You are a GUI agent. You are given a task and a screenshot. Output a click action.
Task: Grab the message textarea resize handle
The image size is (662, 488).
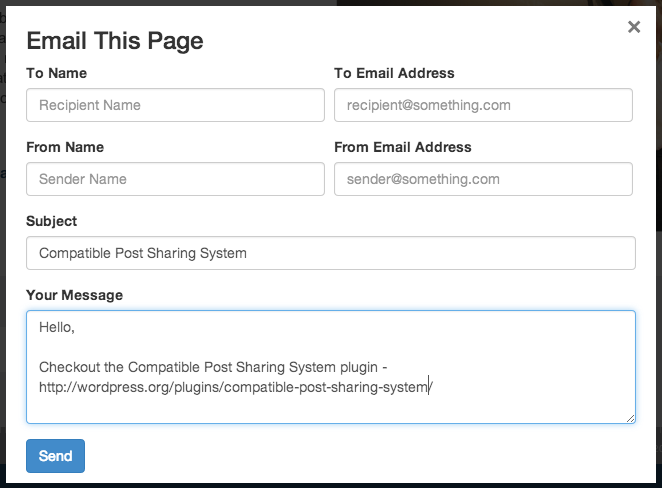coord(630,418)
